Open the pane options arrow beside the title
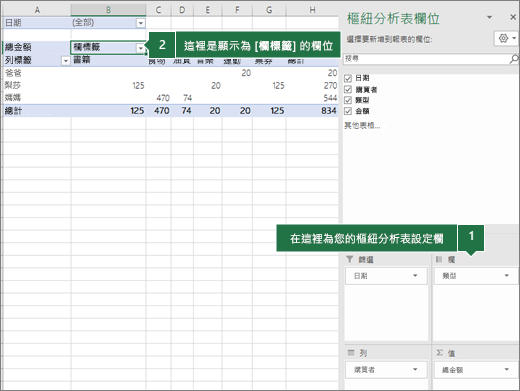The height and width of the screenshot is (391, 520). 489,17
